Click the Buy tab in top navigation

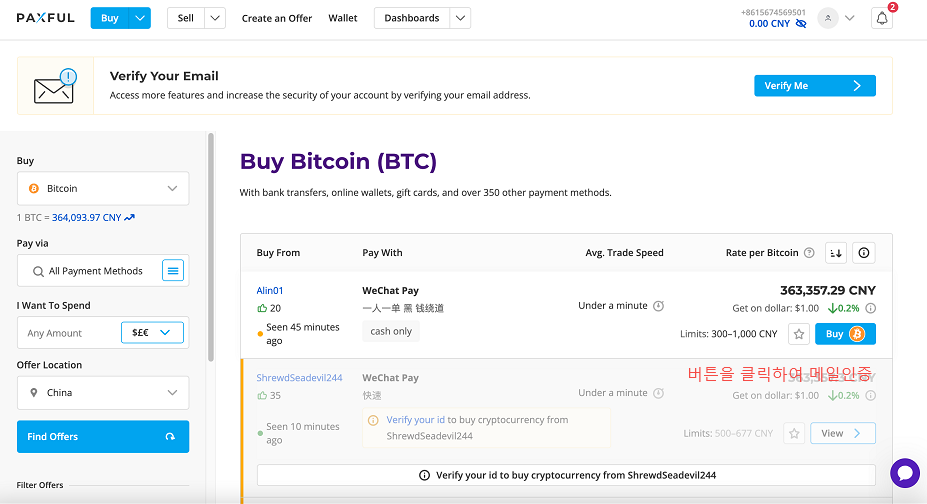(x=109, y=18)
